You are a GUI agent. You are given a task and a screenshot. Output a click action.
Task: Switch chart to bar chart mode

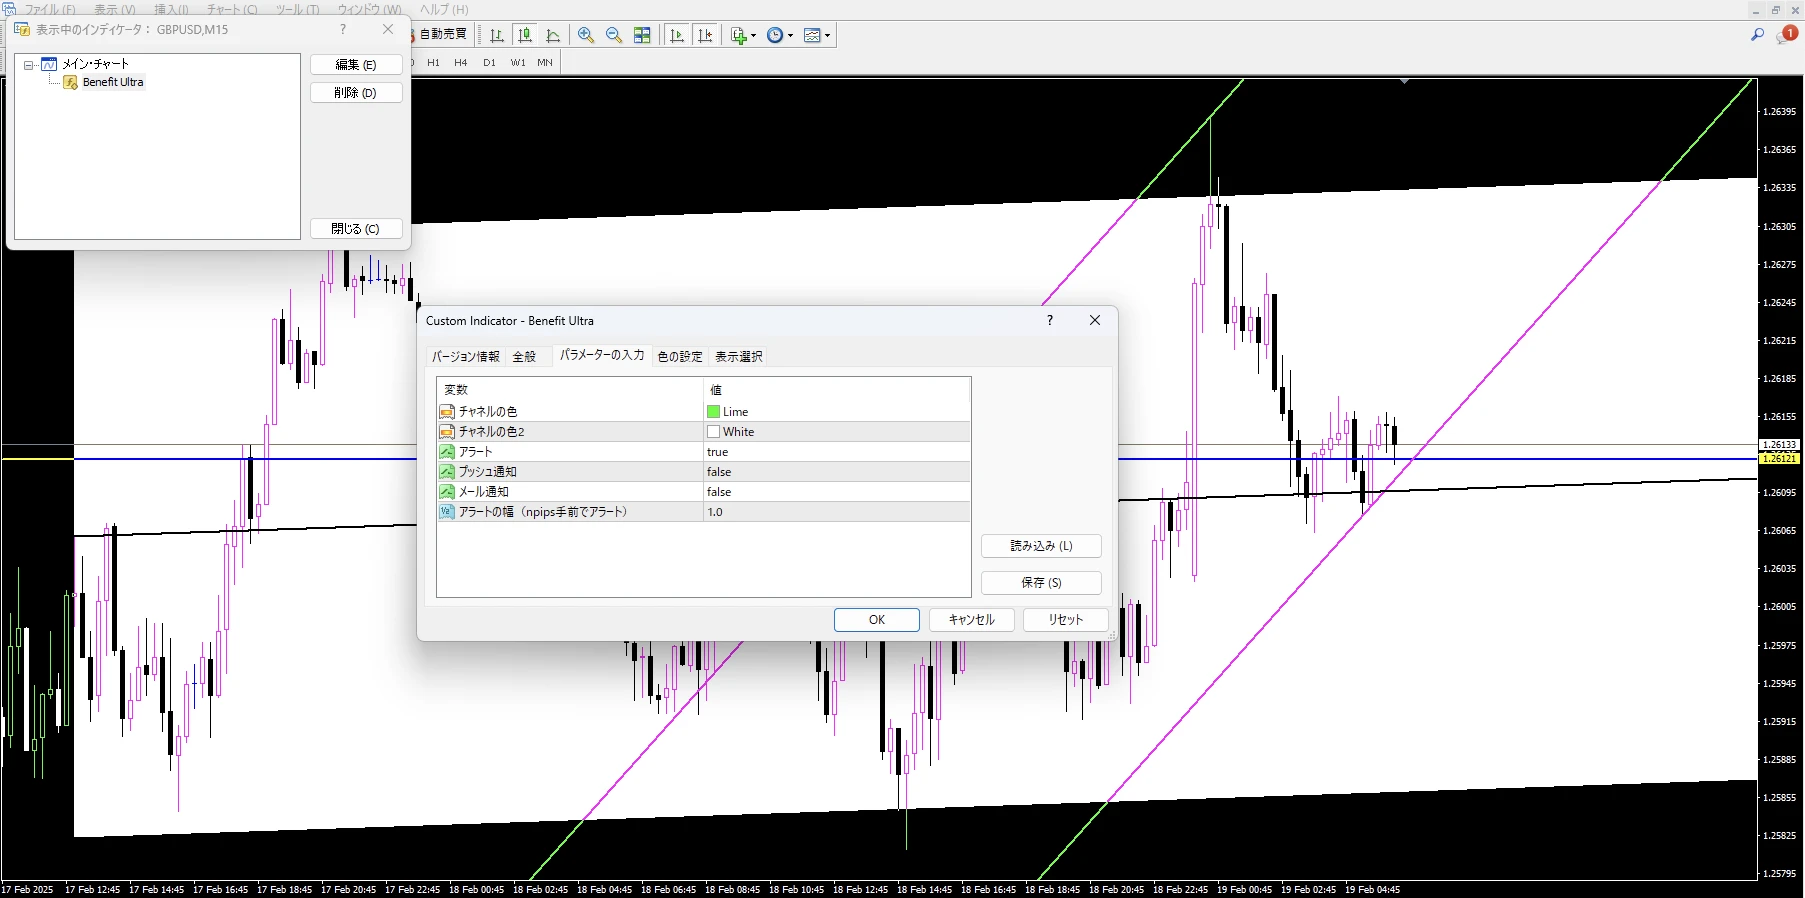pyautogui.click(x=497, y=35)
